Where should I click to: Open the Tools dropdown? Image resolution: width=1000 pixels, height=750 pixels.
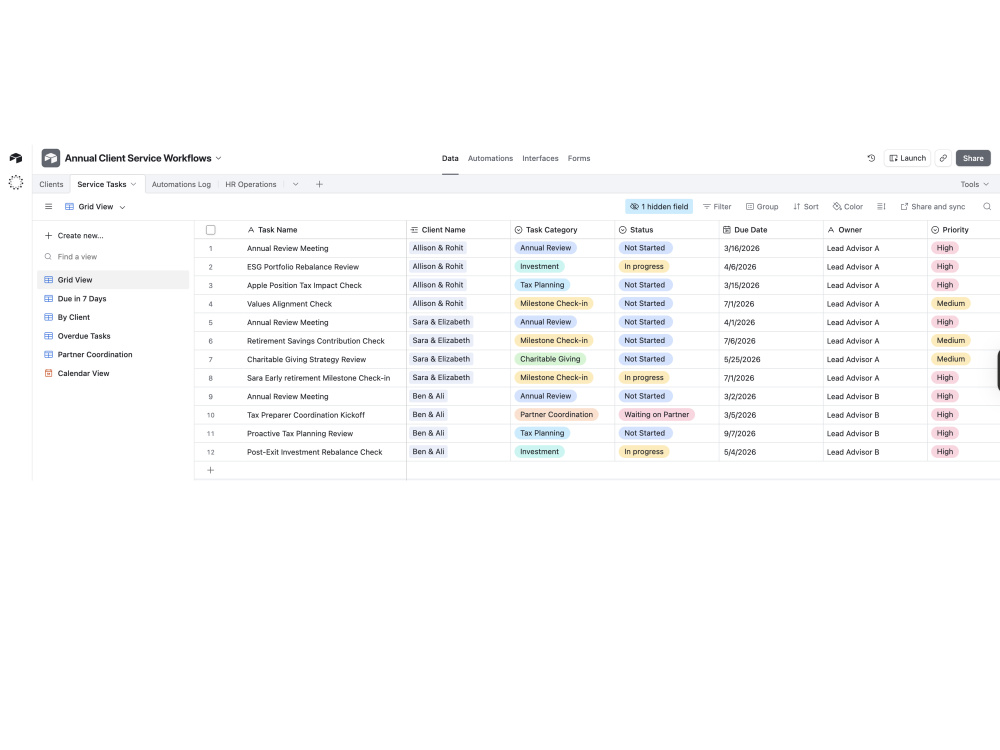point(974,184)
